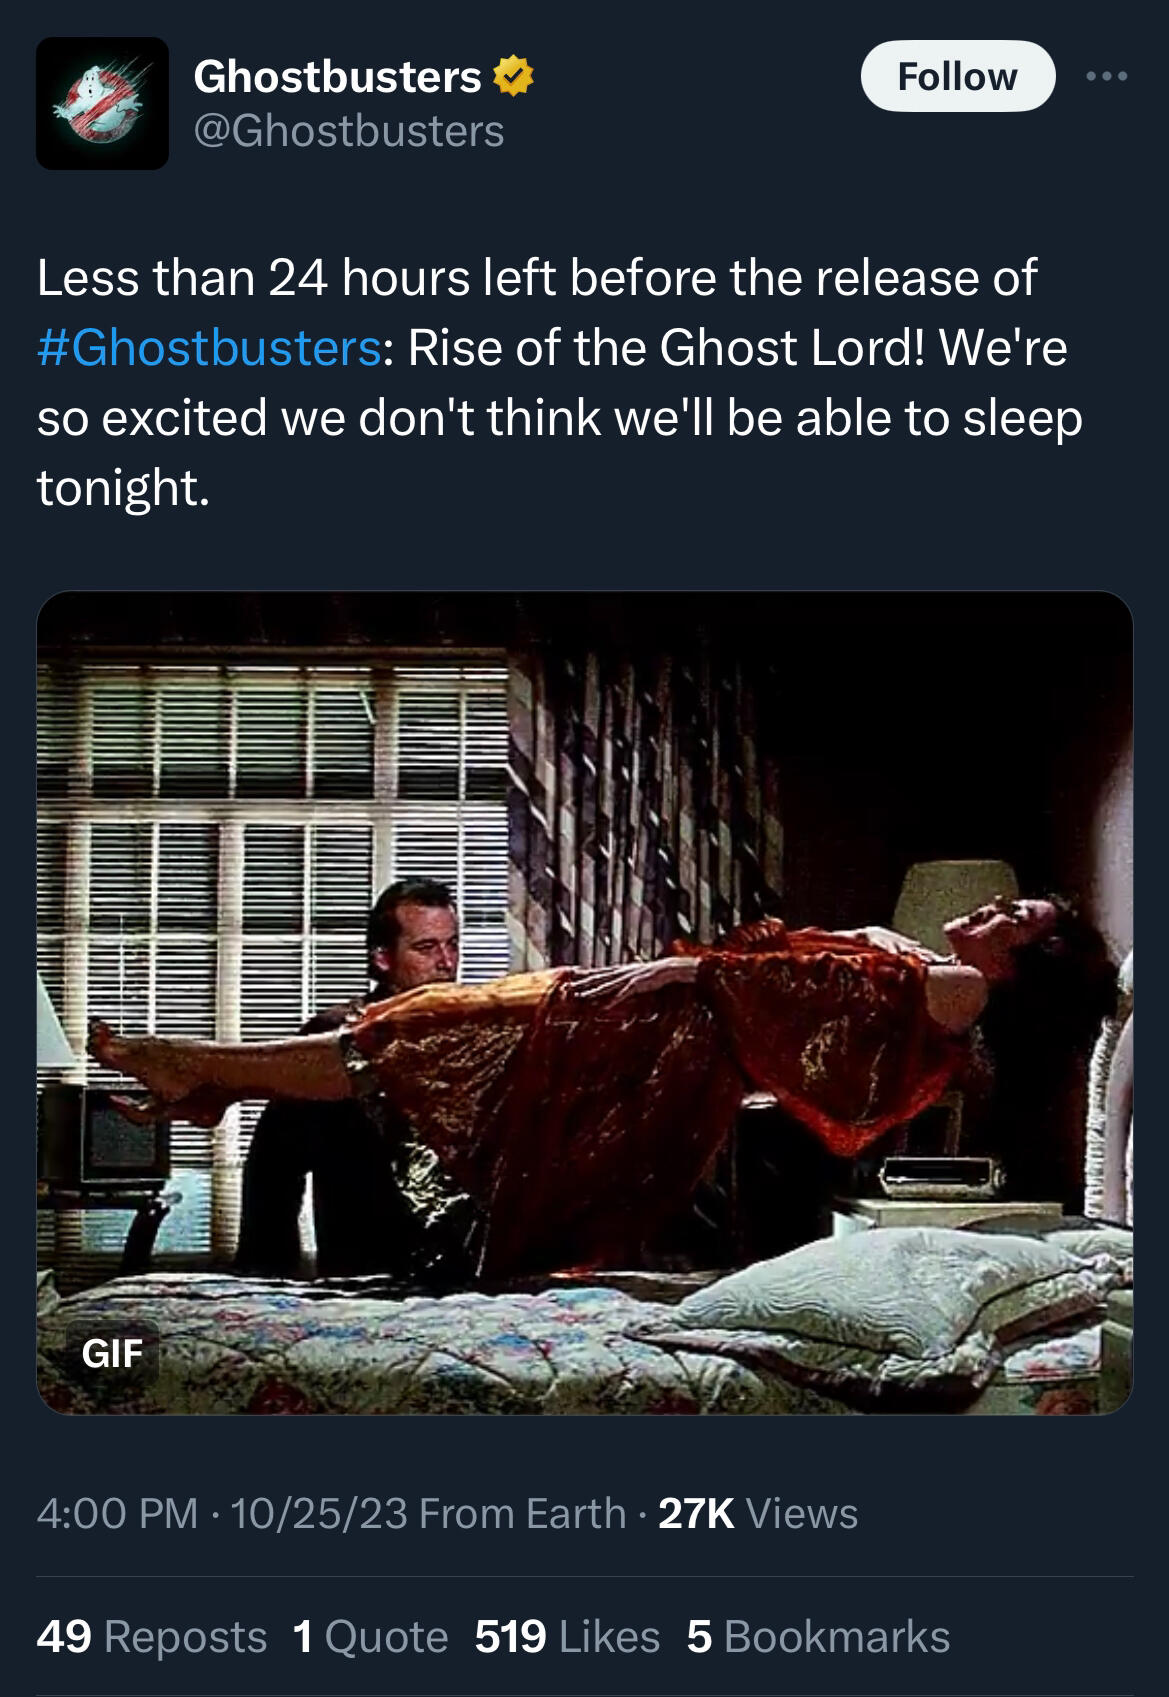This screenshot has height=1697, width=1169.
Task: Click the 5 Bookmarks count
Action: (x=818, y=1637)
